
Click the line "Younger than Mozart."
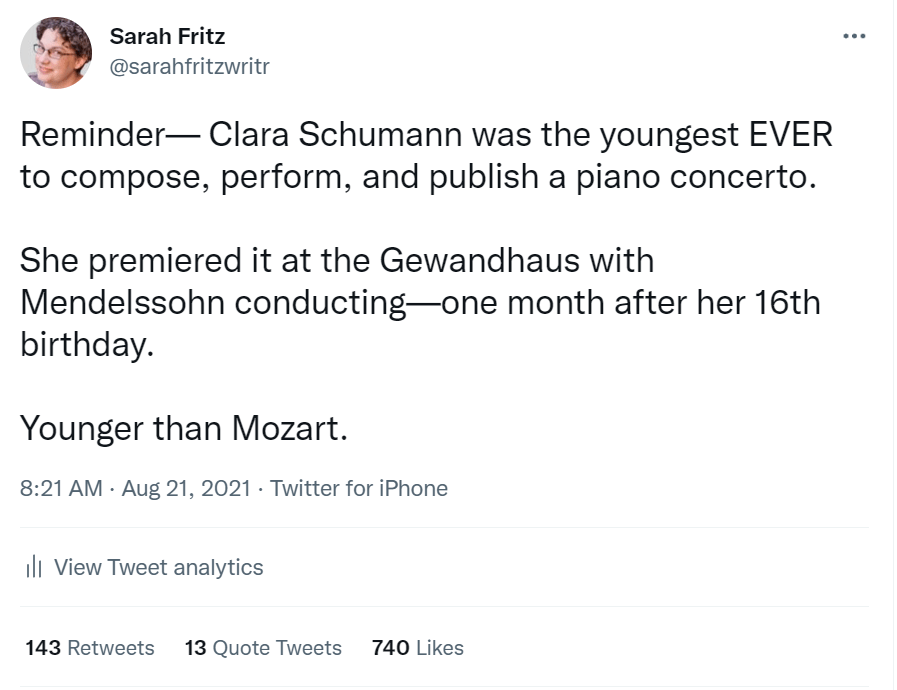click(184, 427)
